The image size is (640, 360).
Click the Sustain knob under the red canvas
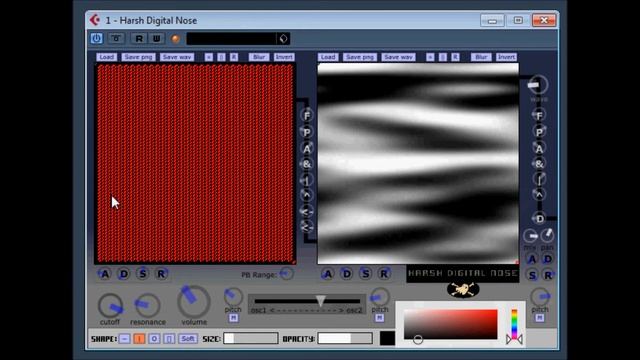(x=142, y=273)
